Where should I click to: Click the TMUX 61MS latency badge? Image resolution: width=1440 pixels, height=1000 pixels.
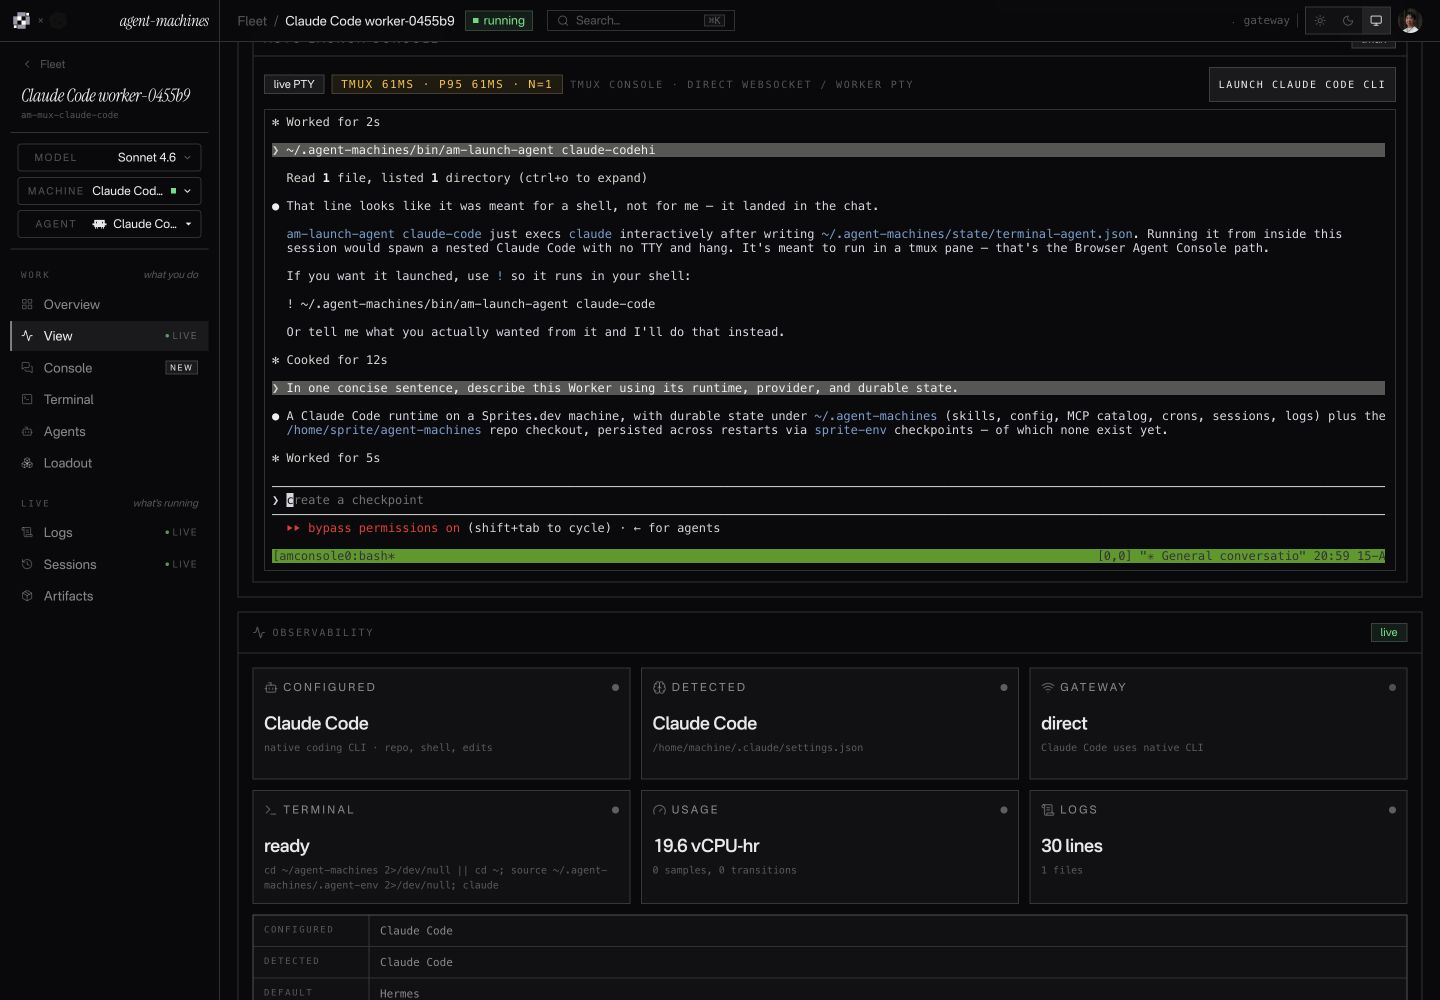(x=447, y=84)
